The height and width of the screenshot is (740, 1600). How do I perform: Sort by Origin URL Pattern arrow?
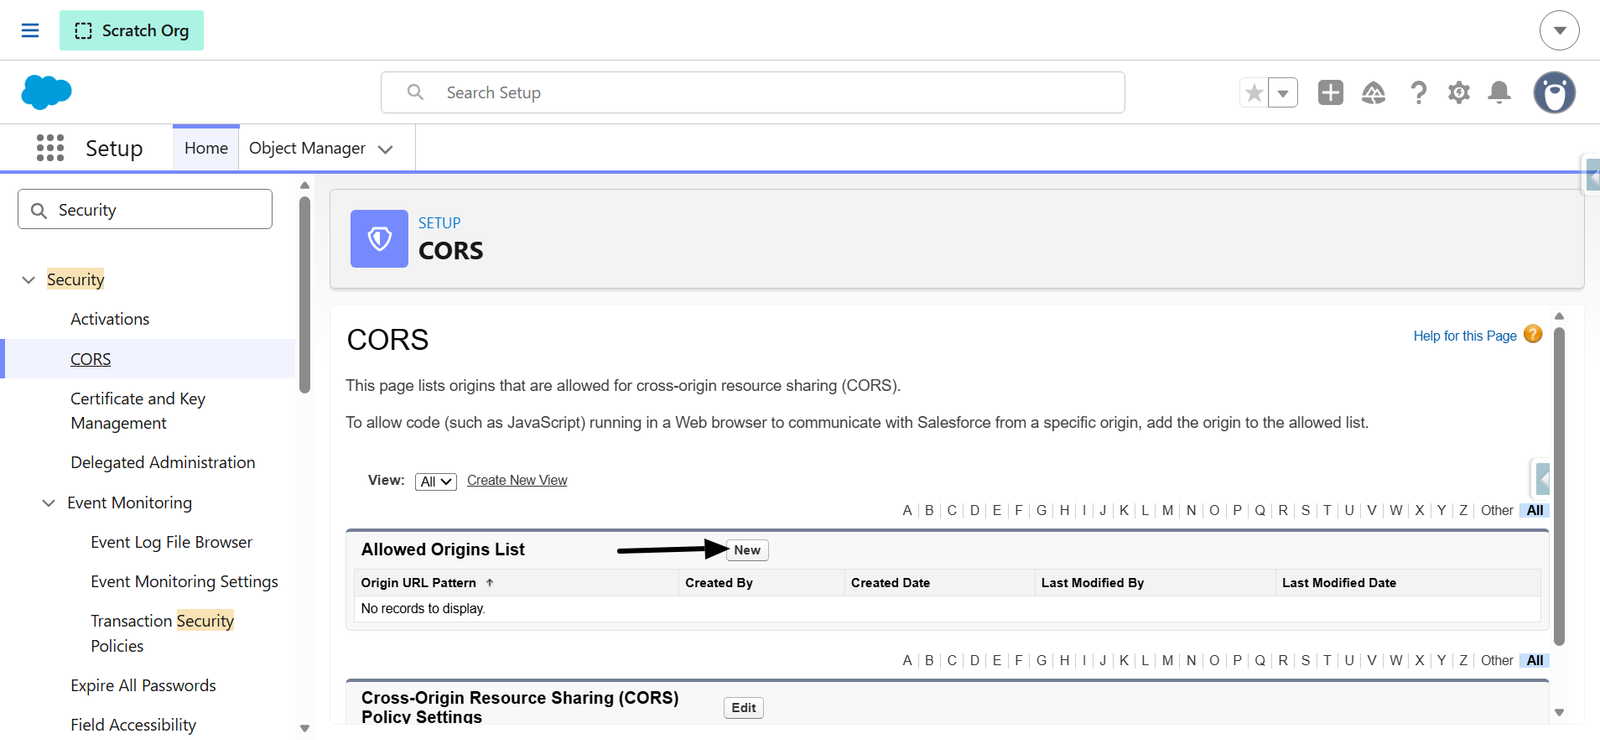[x=489, y=582]
